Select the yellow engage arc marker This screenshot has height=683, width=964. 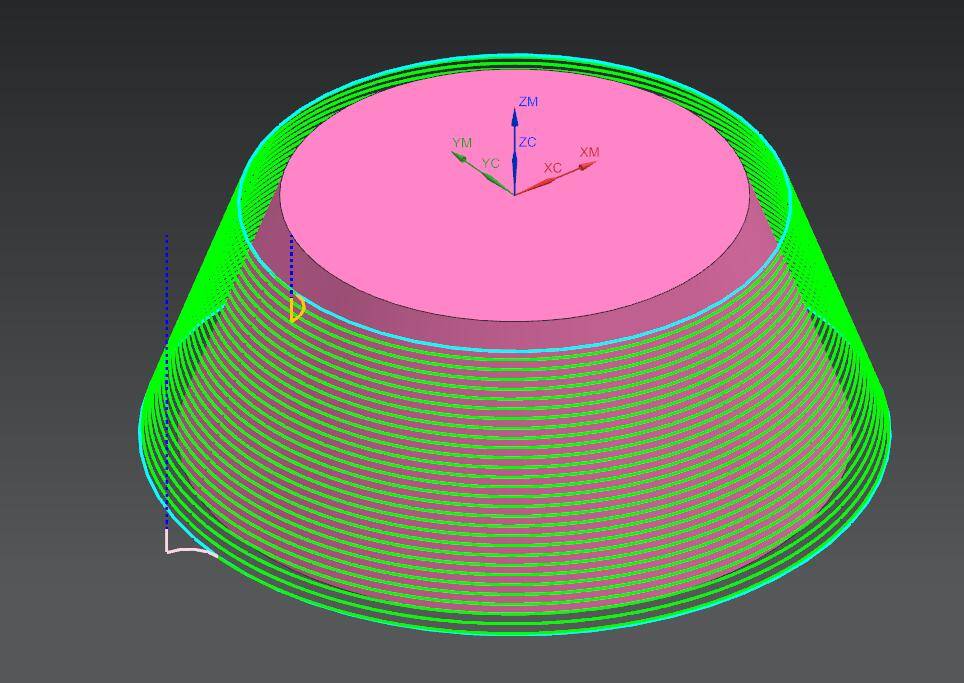coord(297,309)
